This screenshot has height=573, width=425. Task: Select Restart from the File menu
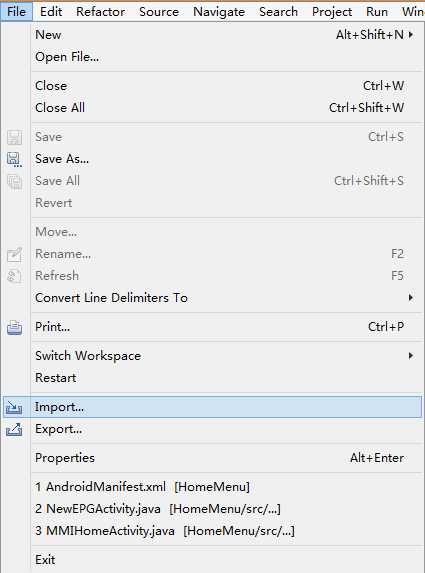[56, 378]
